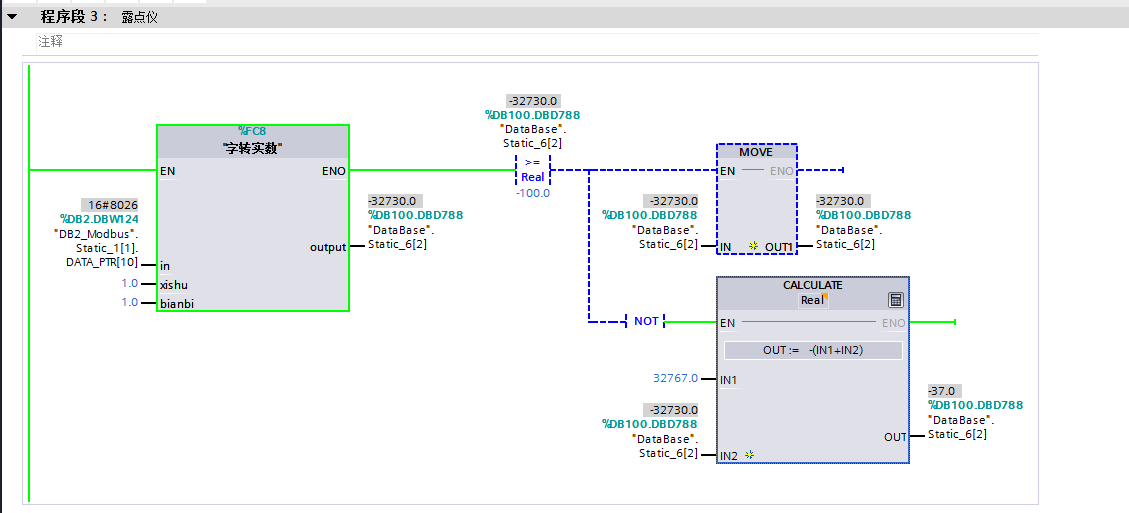This screenshot has width=1129, height=513.
Task: Collapse network 程序段 3 with the triangle
Action: point(12,17)
